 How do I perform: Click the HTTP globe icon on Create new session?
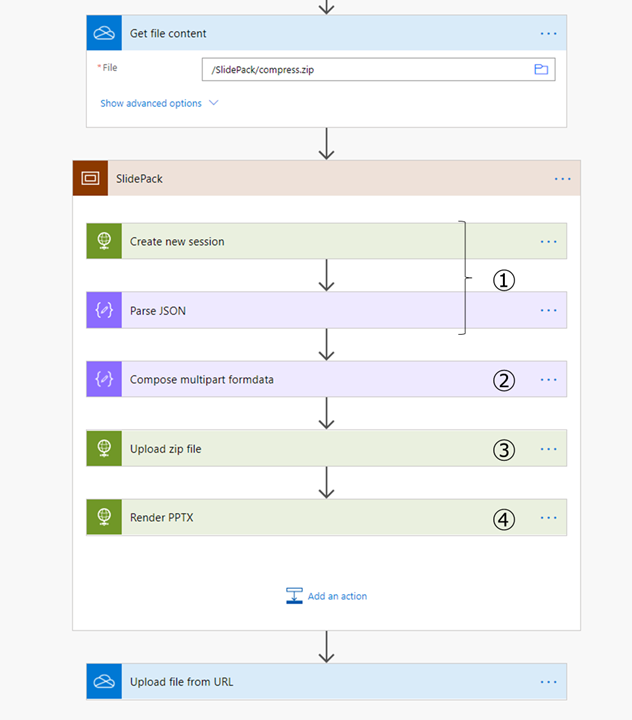click(104, 241)
